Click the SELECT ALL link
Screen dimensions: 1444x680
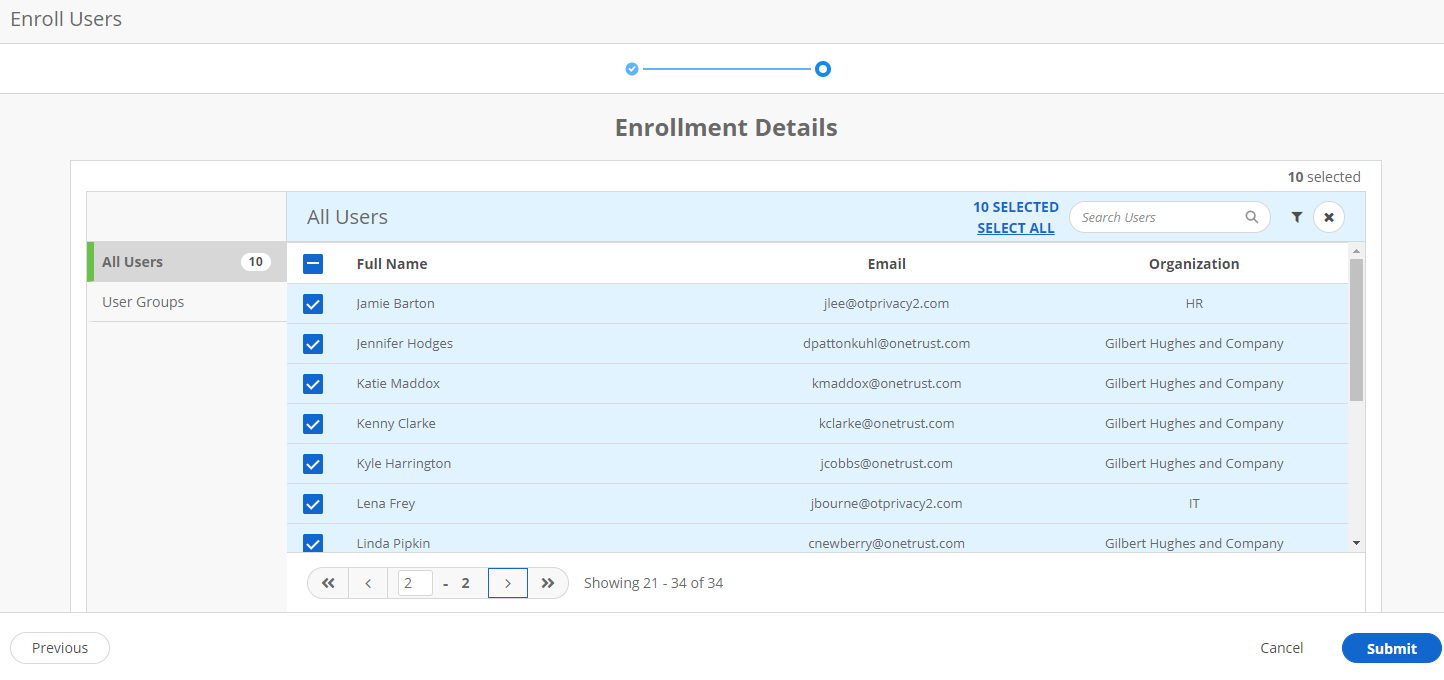[1015, 228]
